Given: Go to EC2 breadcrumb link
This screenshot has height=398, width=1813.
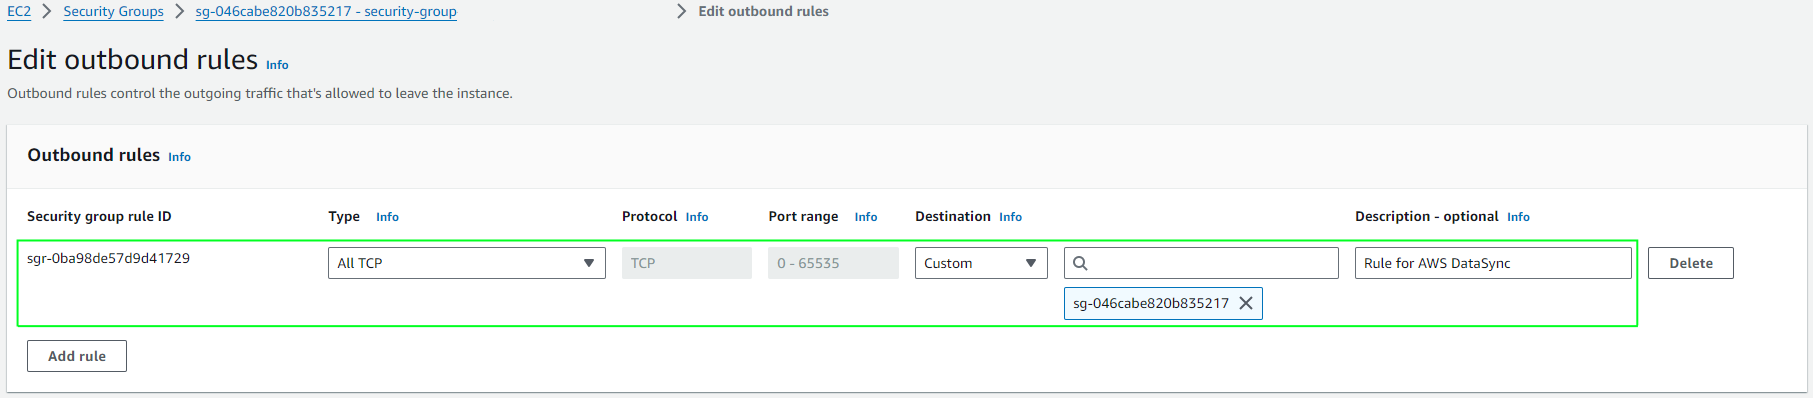Looking at the screenshot, I should pyautogui.click(x=19, y=11).
